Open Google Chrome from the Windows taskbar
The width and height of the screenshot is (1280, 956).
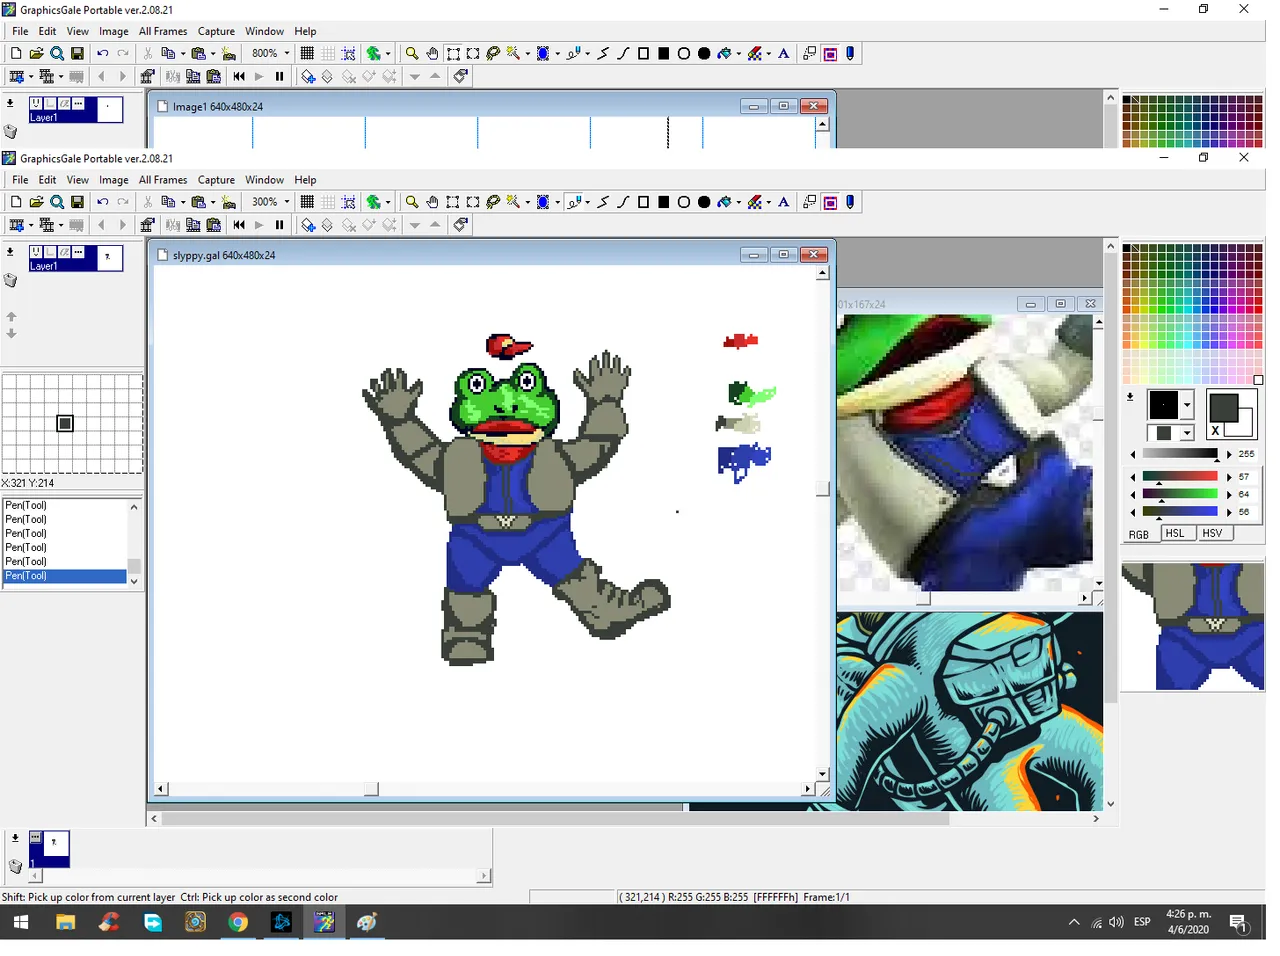238,922
